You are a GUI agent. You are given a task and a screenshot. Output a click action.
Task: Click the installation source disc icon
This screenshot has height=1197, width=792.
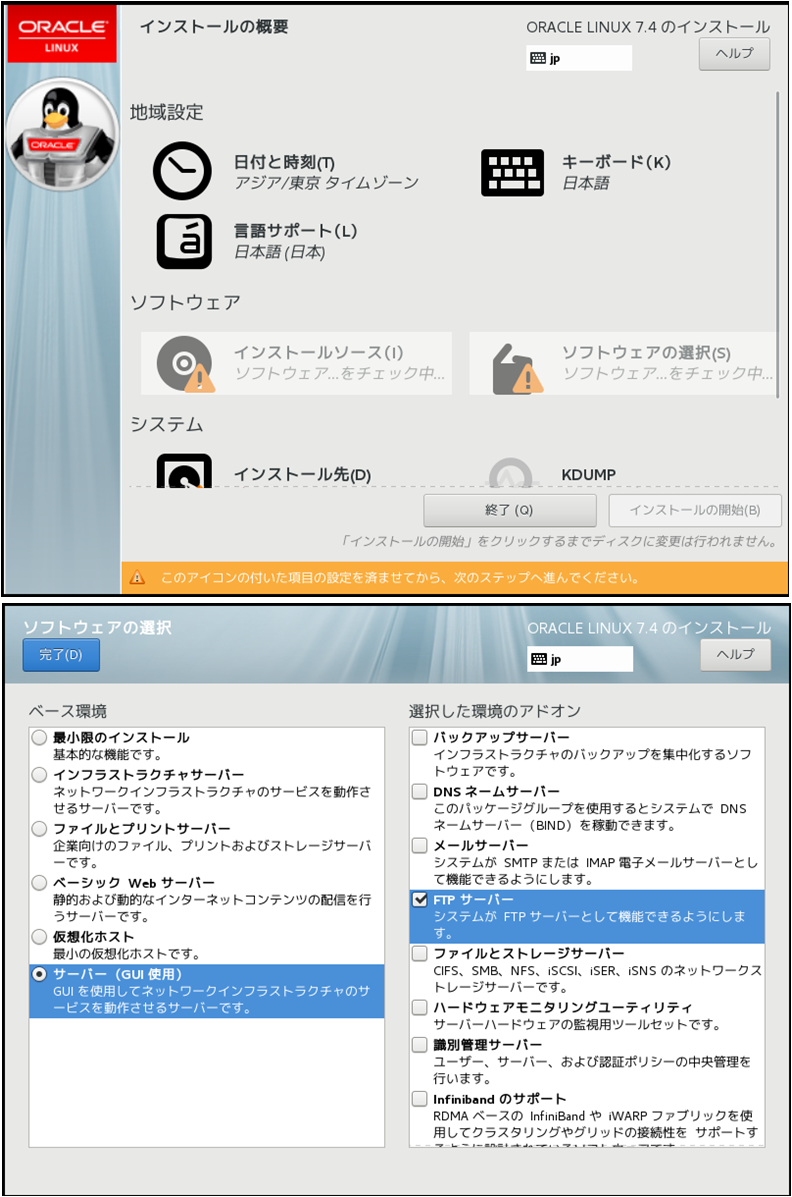(x=185, y=364)
